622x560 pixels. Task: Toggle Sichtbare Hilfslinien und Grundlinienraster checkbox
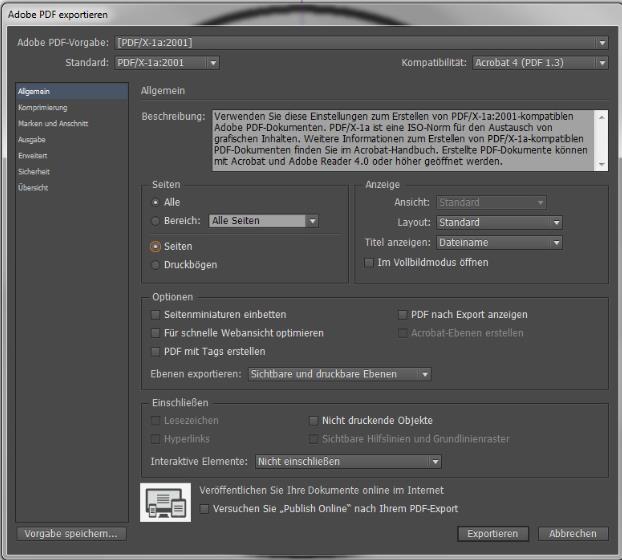pos(313,439)
